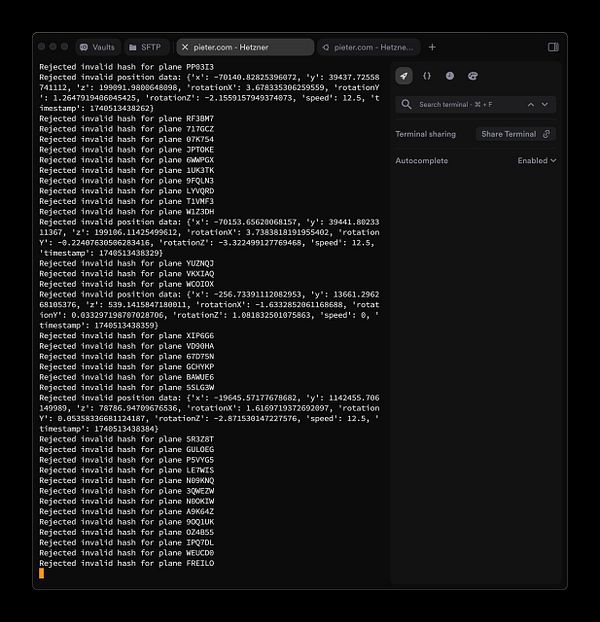Click the 'Autocomplete' label

(x=422, y=161)
